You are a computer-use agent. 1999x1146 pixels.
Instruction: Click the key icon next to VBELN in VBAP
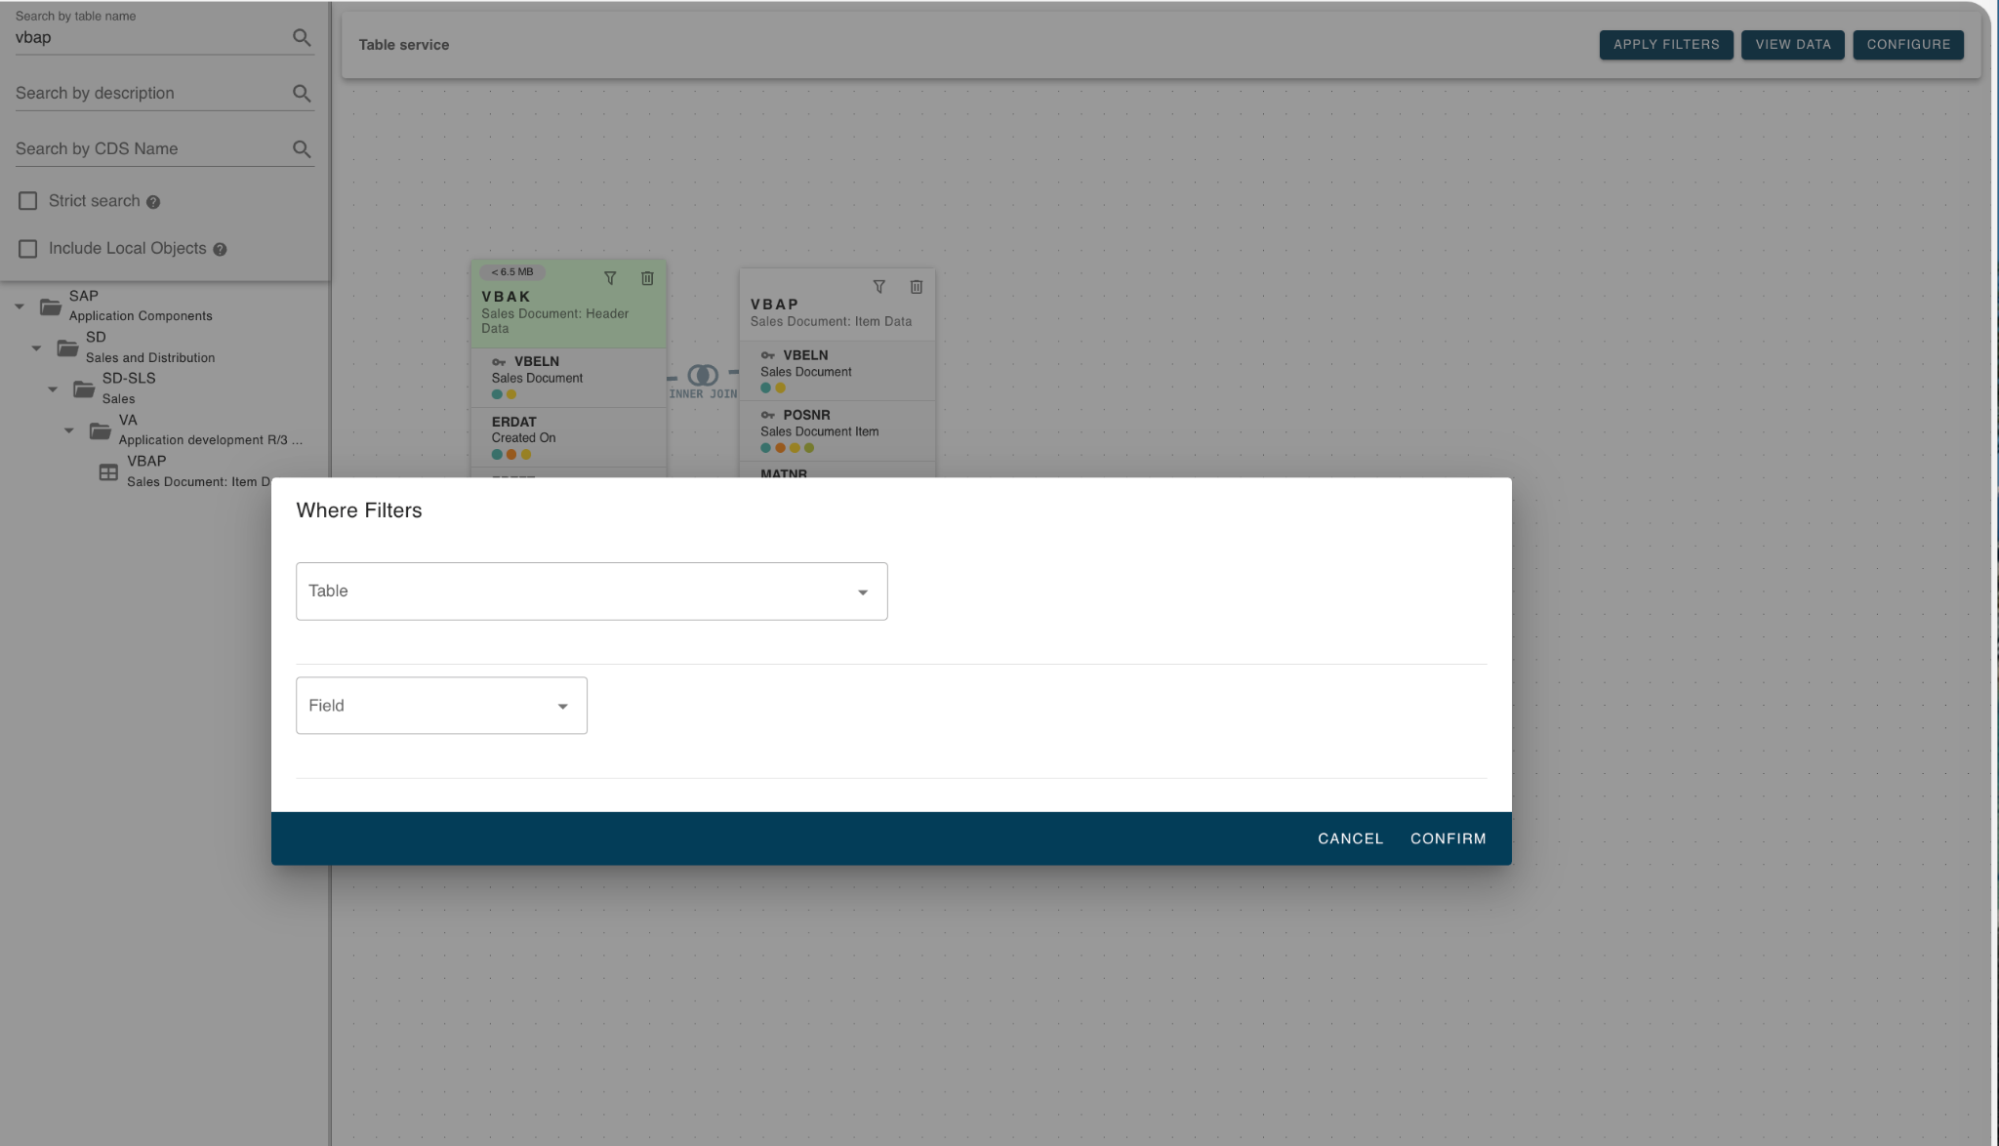coord(767,355)
